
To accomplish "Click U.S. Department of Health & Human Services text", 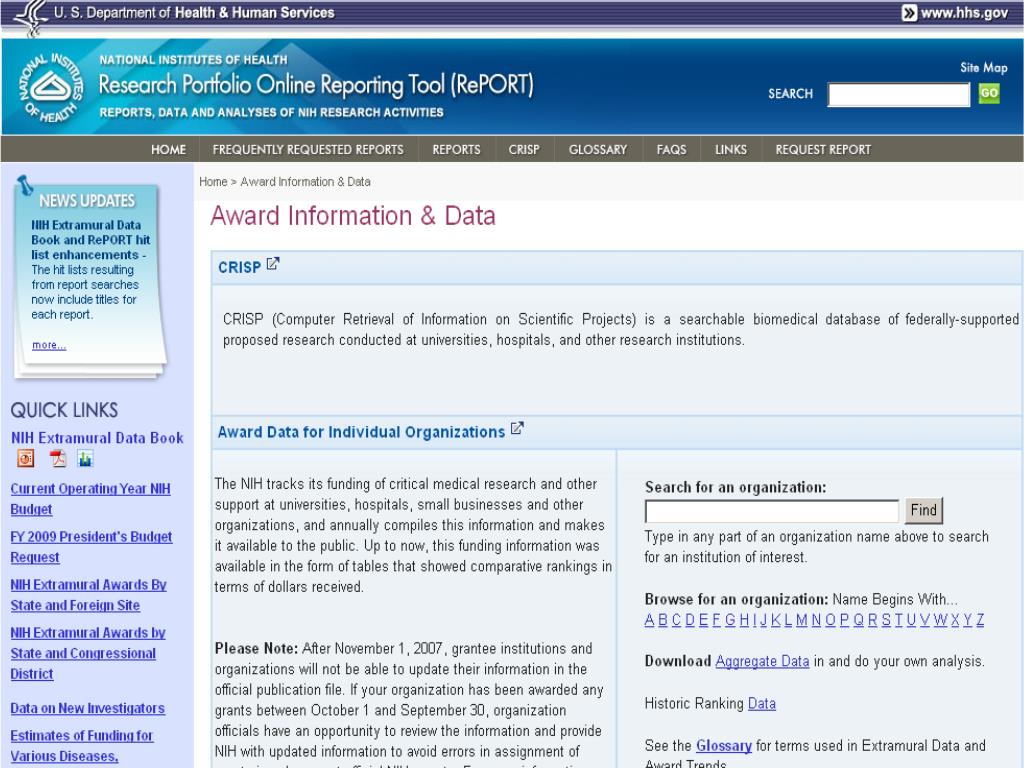I will coord(194,12).
